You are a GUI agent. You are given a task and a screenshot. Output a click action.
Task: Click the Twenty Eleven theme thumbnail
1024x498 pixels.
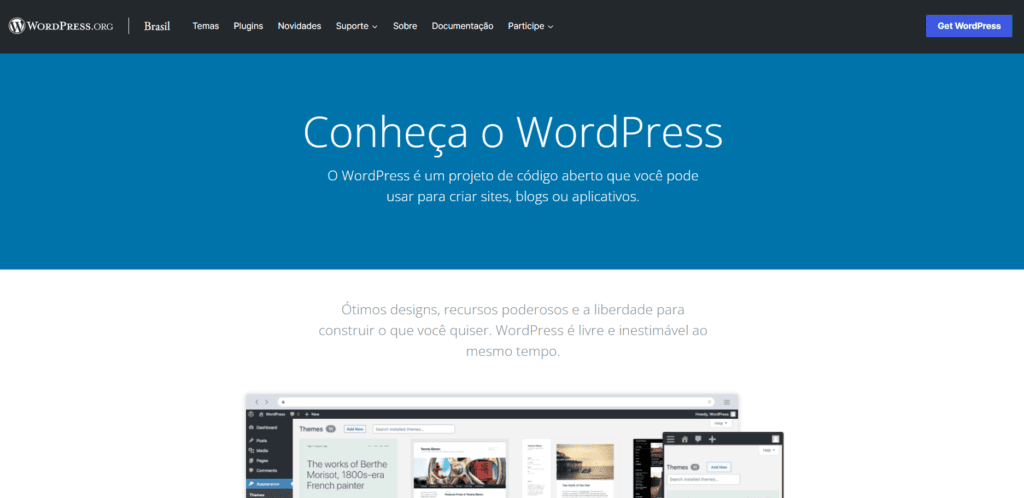(460, 468)
